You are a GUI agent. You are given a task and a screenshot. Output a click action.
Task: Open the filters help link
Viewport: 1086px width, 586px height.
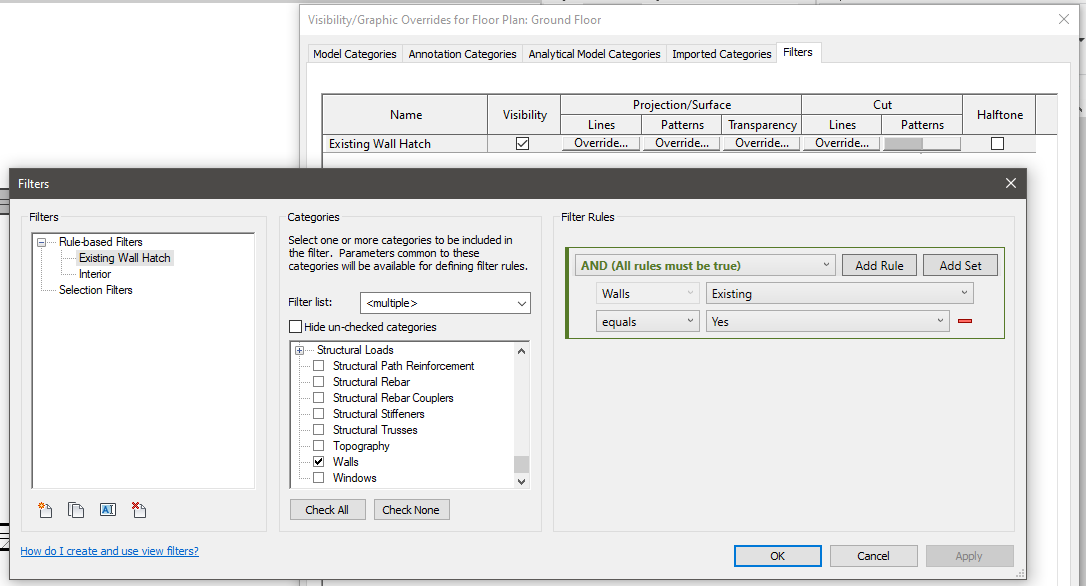pyautogui.click(x=109, y=551)
